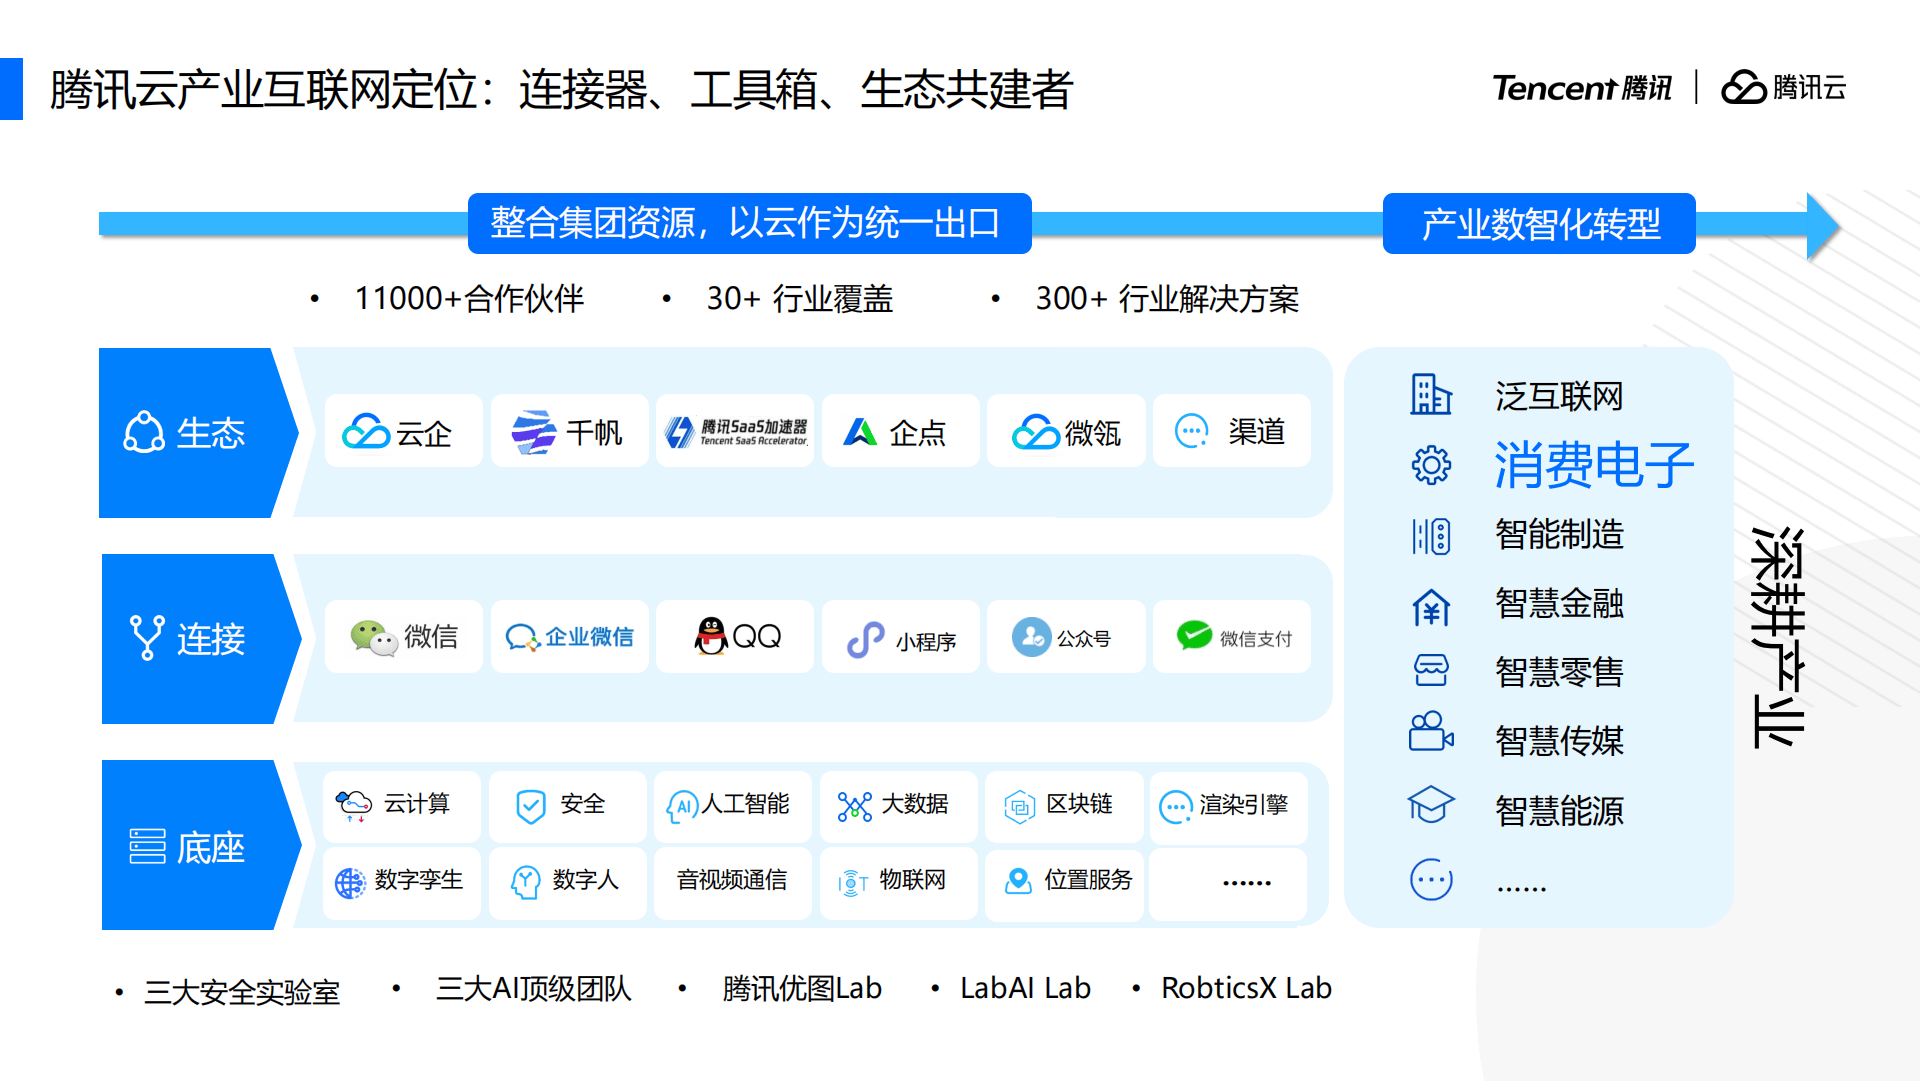1920x1081 pixels.
Task: Click the 安全 shield icon
Action: point(530,805)
